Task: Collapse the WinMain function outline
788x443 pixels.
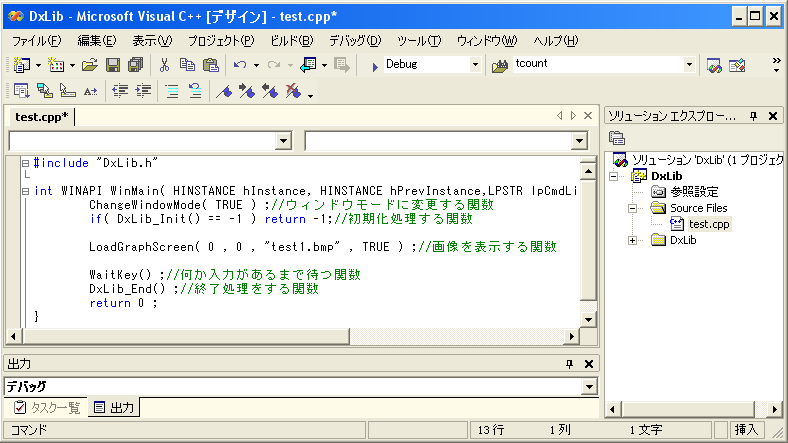Action: (x=25, y=191)
